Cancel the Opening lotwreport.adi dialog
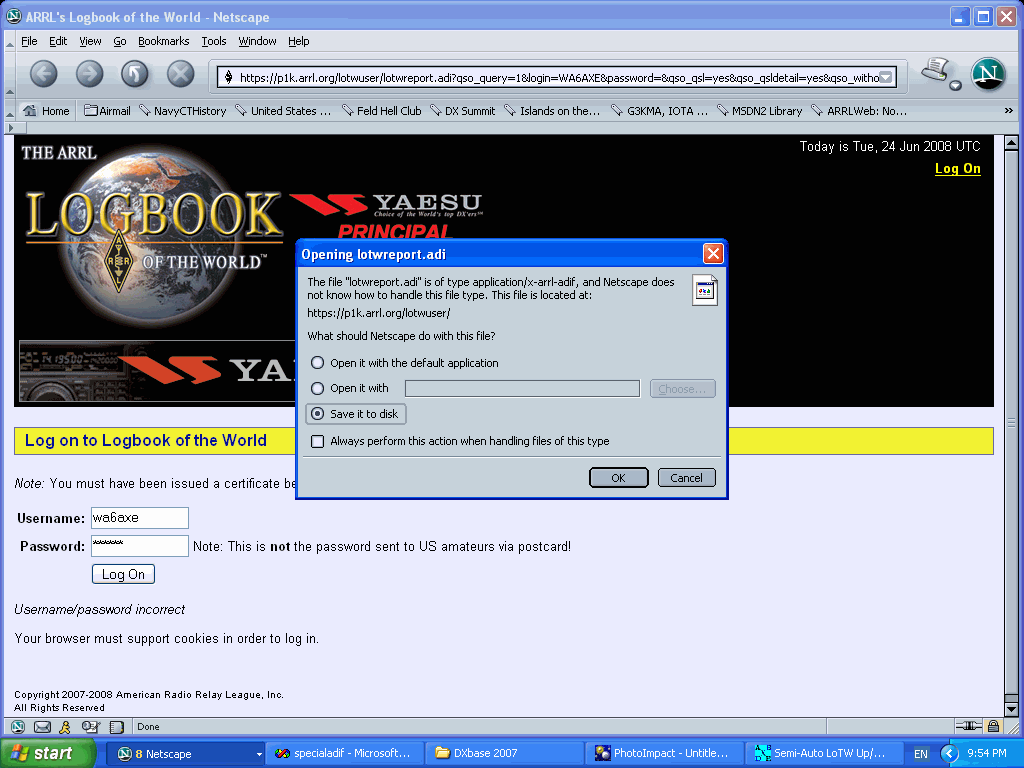 pos(686,477)
